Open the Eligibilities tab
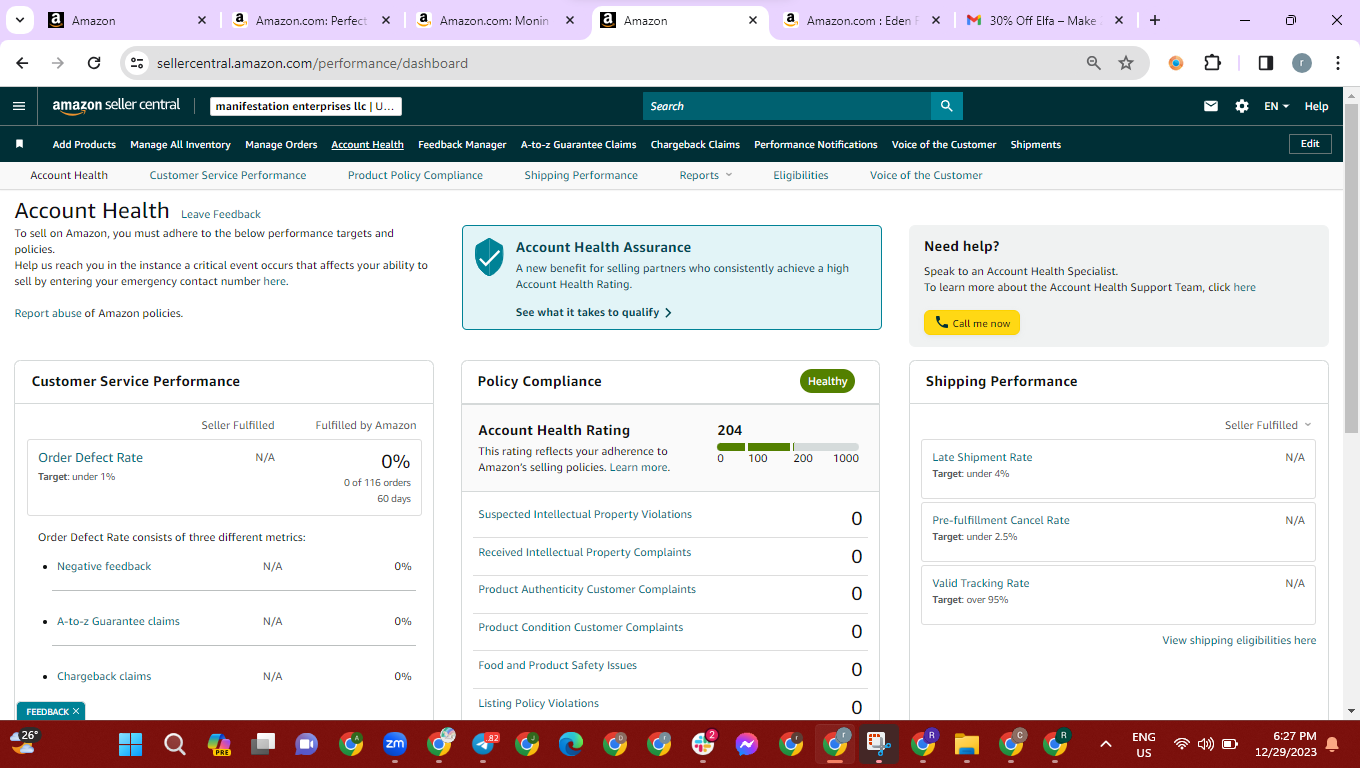1360x768 pixels. [801, 175]
